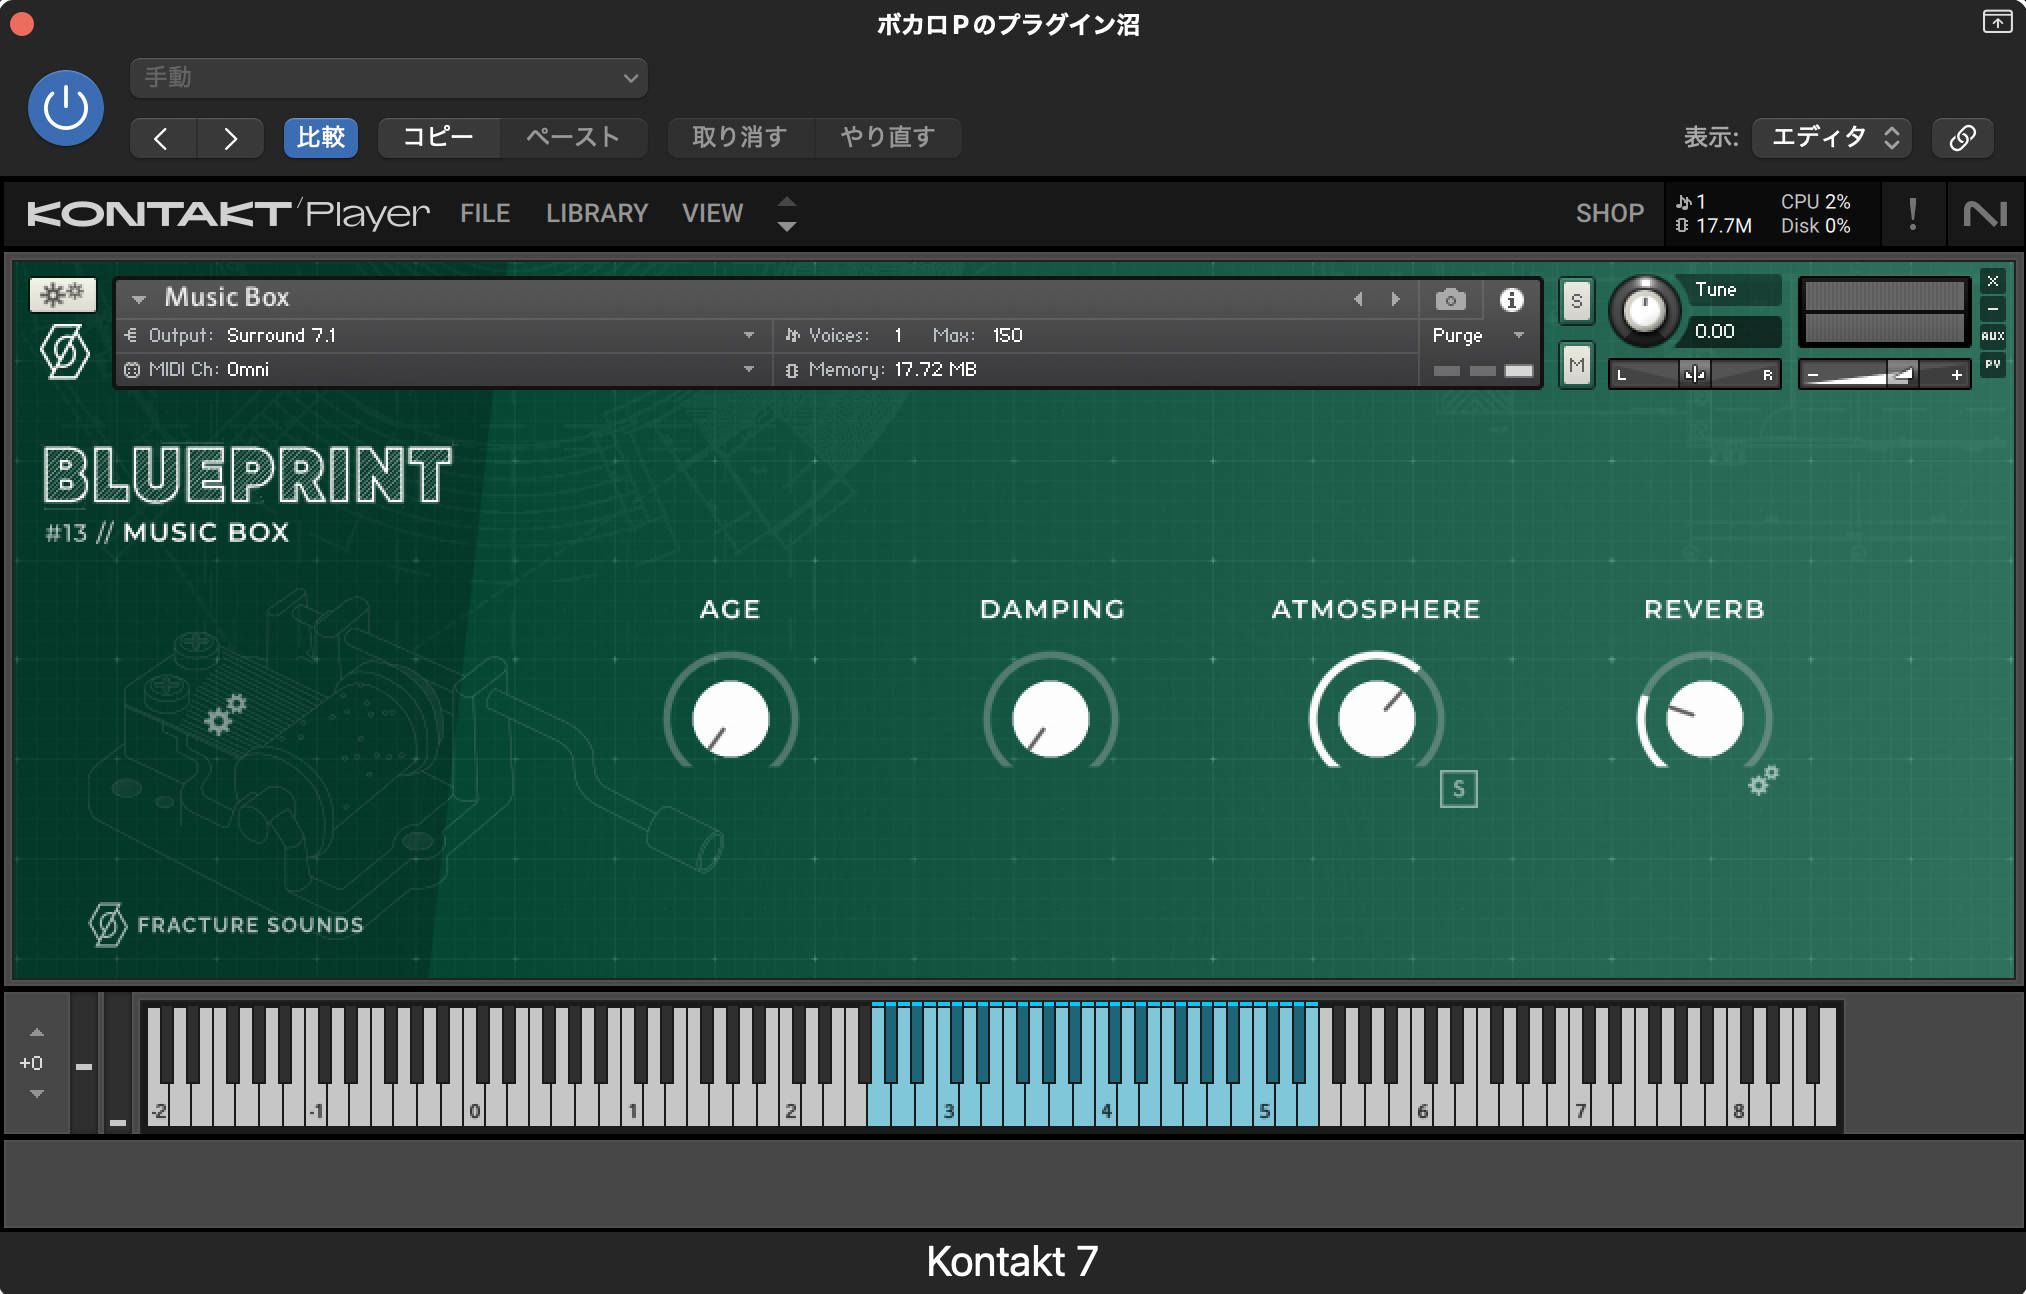Click the piano key labeled 6

1422,1109
